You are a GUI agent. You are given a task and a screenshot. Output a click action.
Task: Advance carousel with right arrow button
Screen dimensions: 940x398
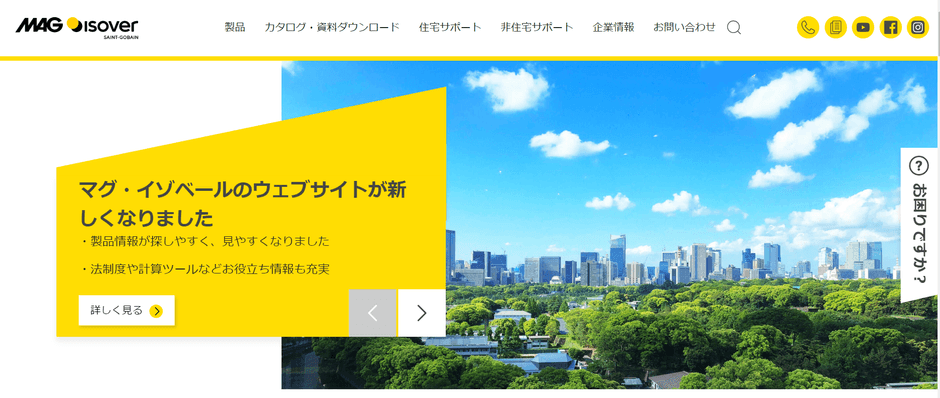point(421,313)
